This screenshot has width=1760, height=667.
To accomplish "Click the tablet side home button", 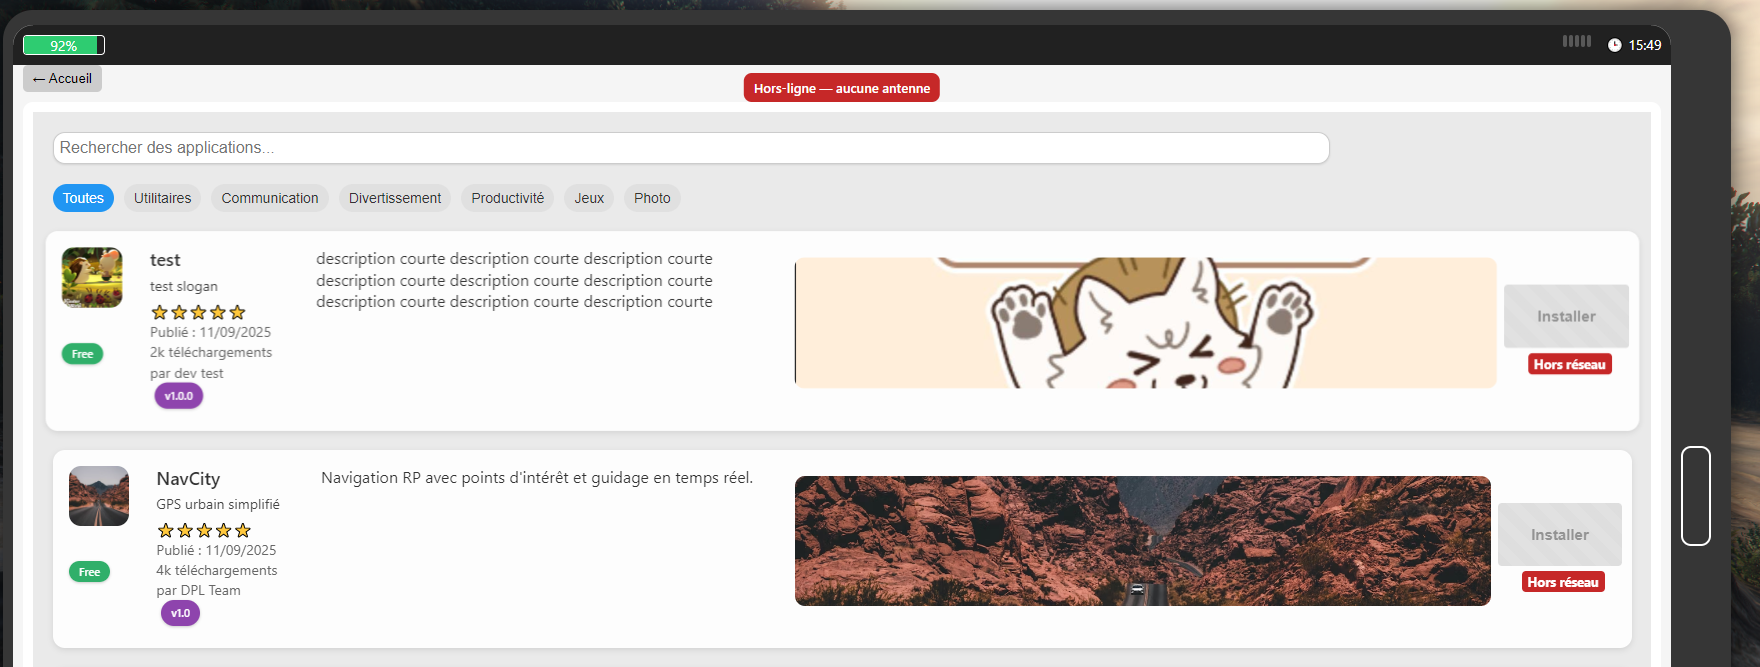I will click(x=1695, y=495).
